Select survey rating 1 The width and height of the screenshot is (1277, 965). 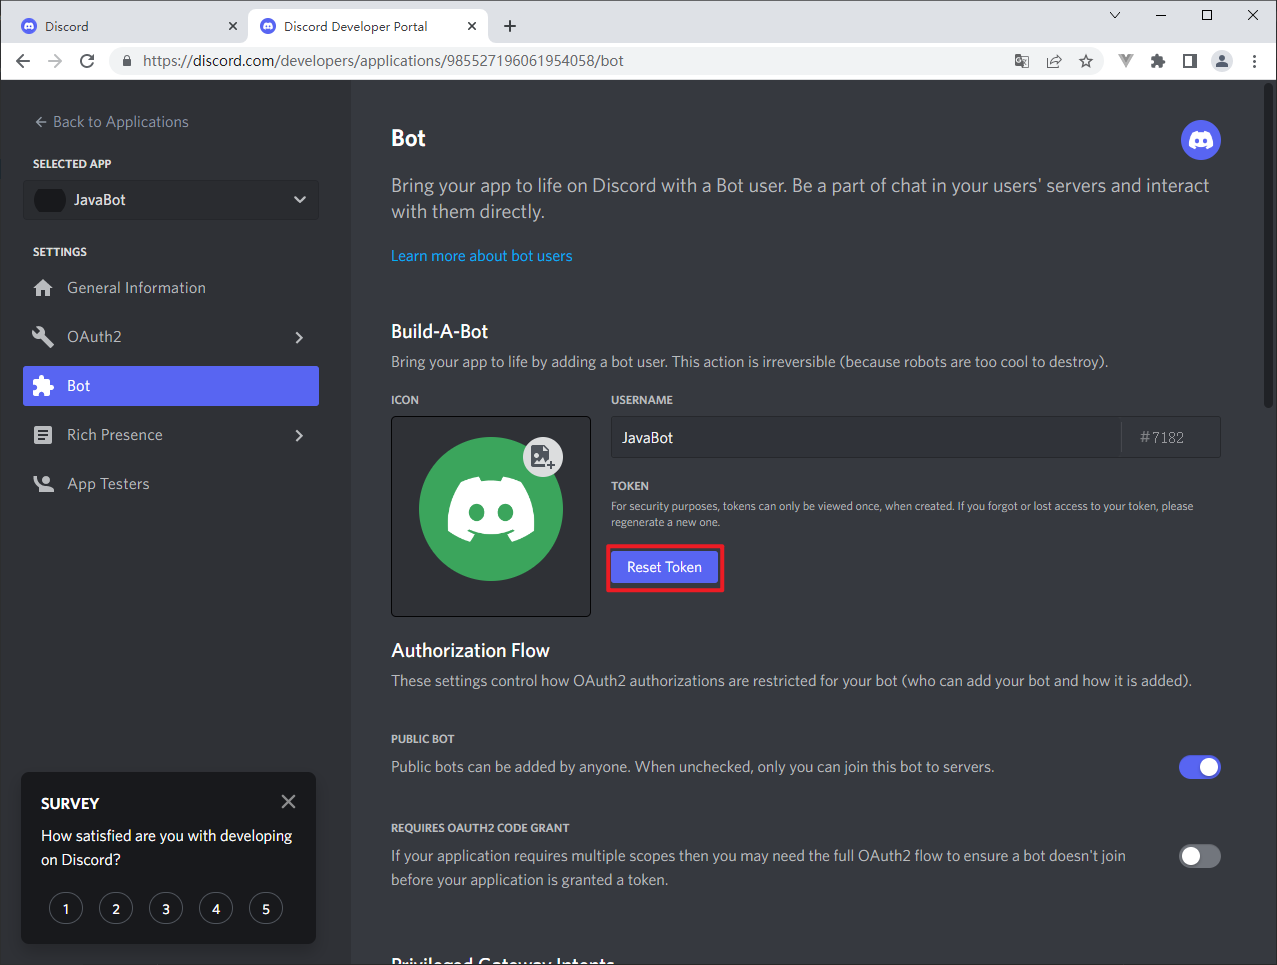click(66, 909)
